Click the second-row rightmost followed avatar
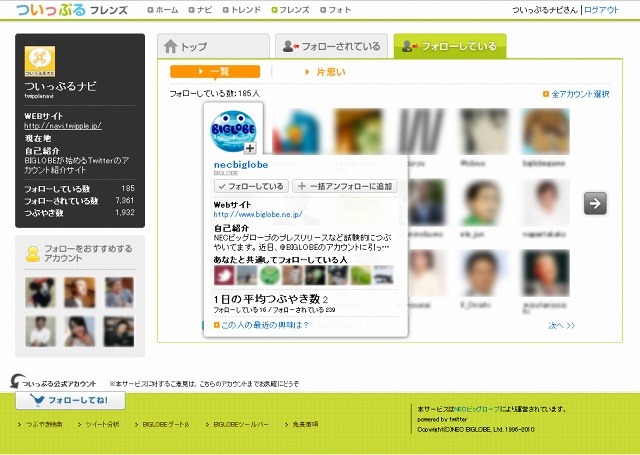The image size is (640, 455). point(546,202)
